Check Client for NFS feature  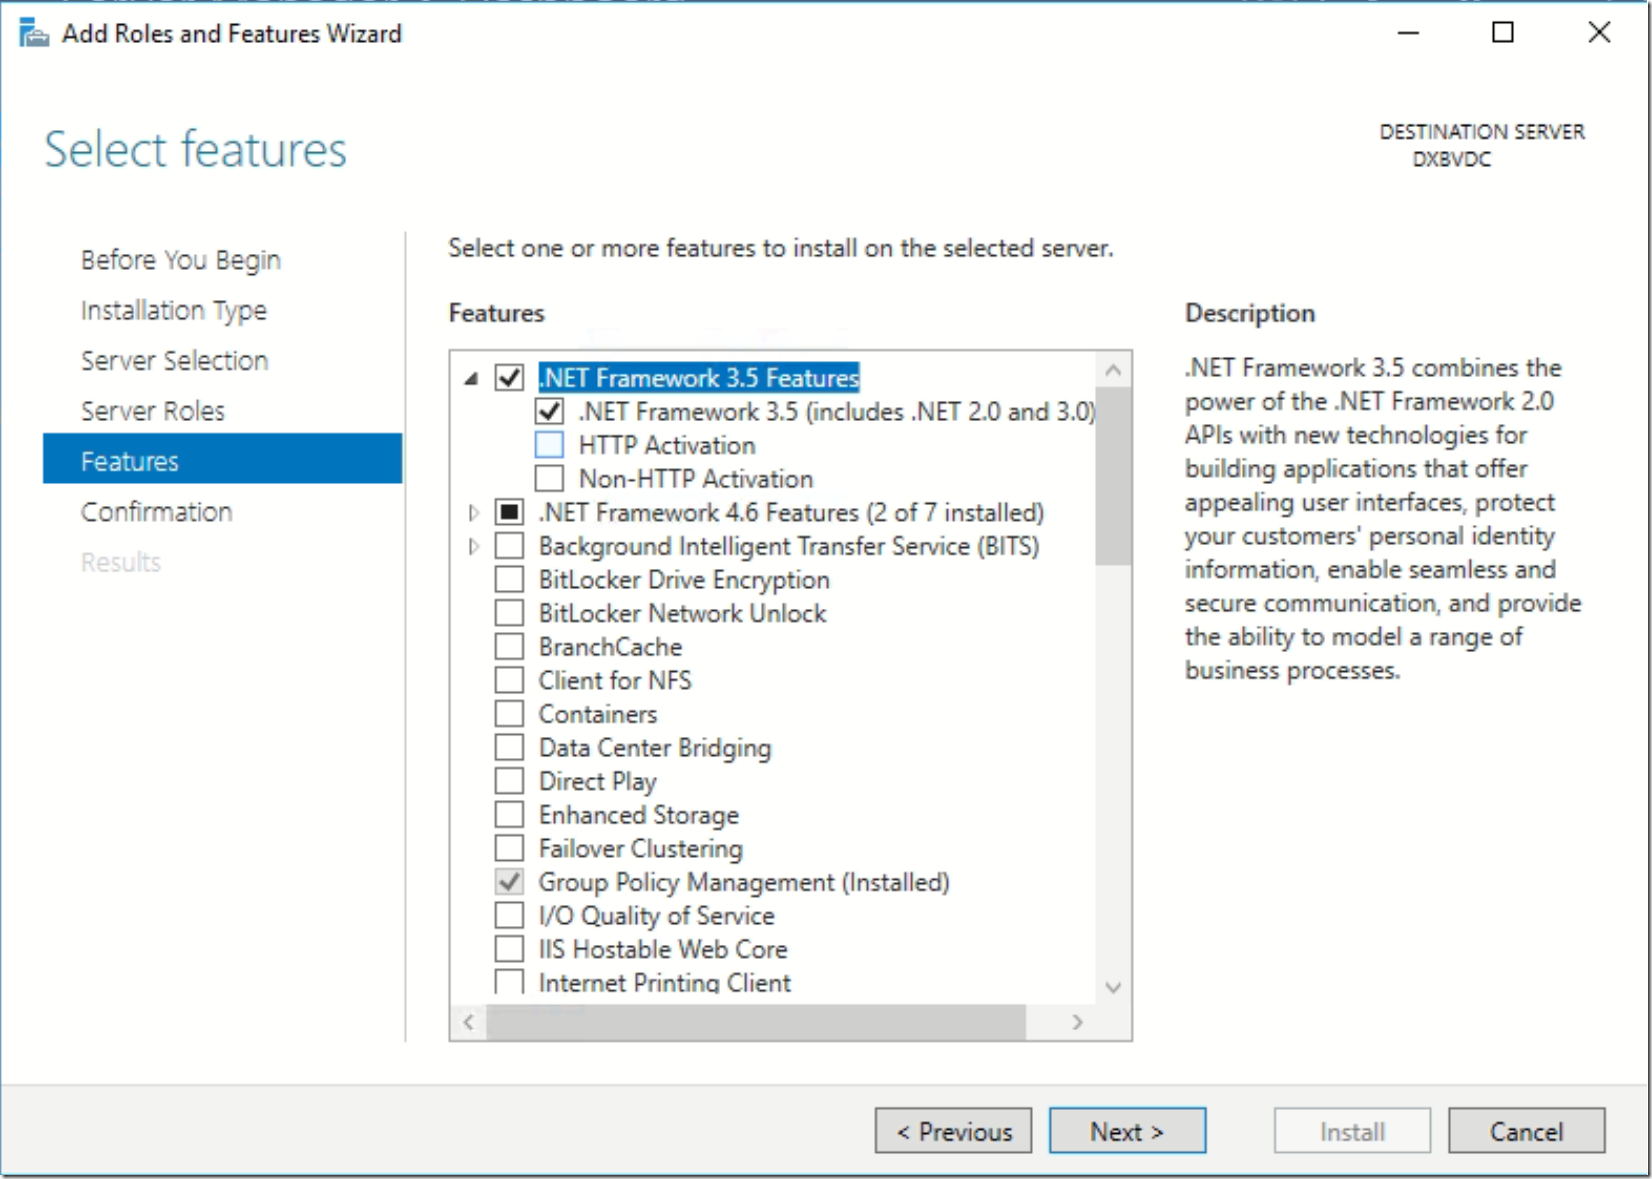[x=509, y=680]
